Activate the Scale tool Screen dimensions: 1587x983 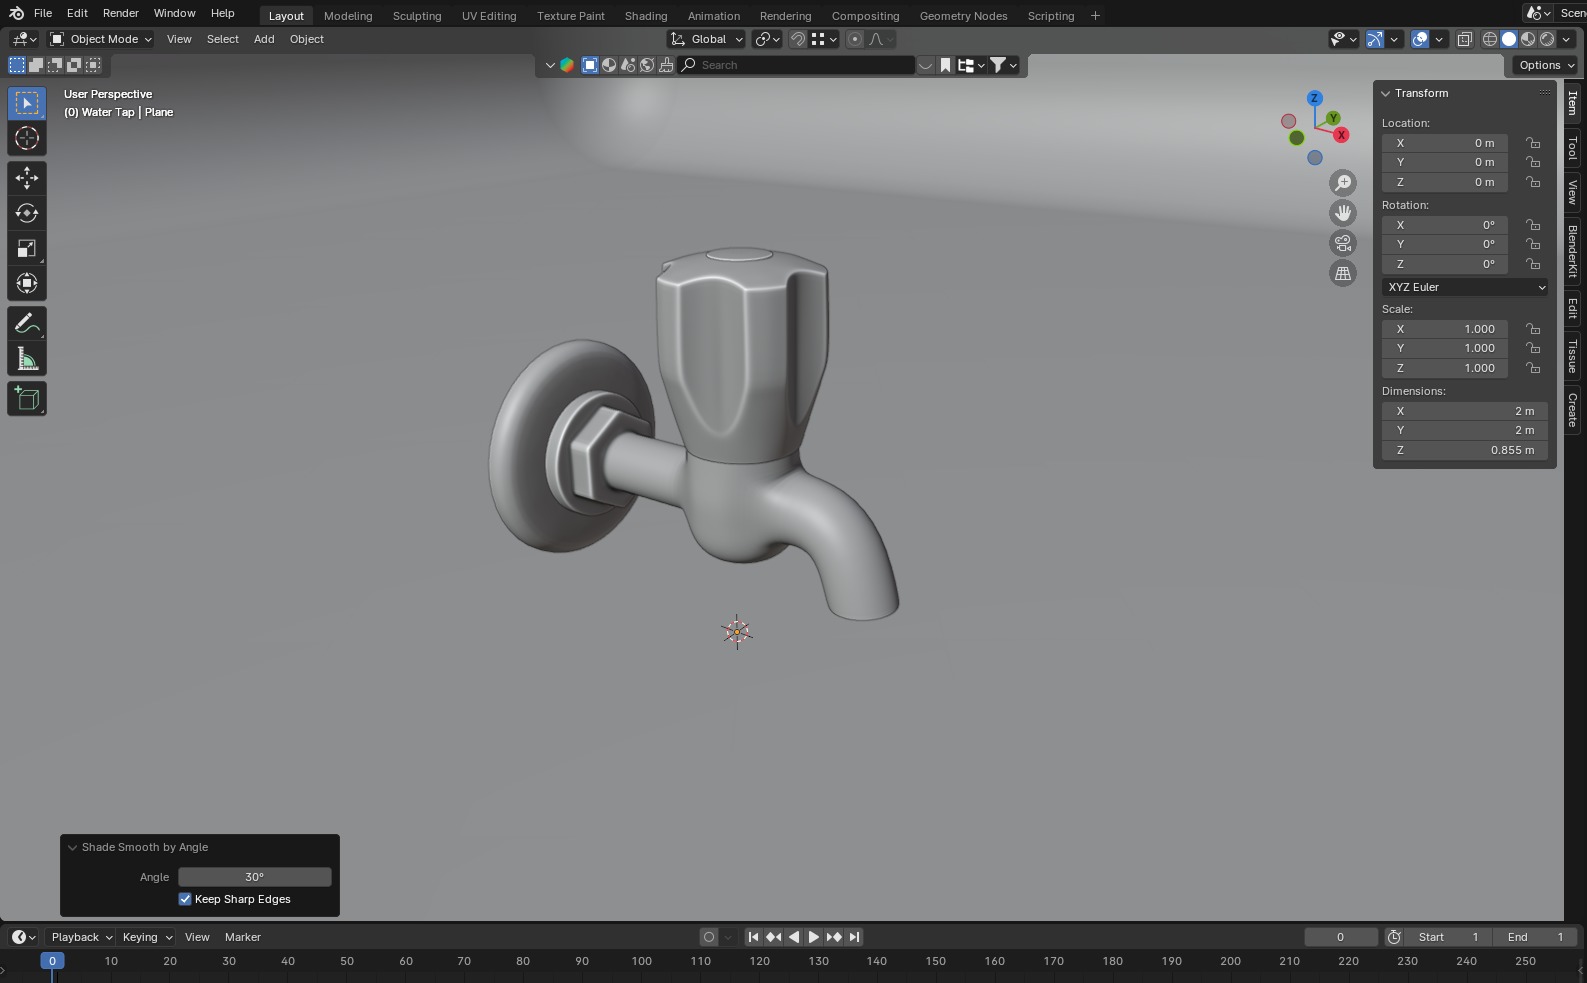pos(27,248)
